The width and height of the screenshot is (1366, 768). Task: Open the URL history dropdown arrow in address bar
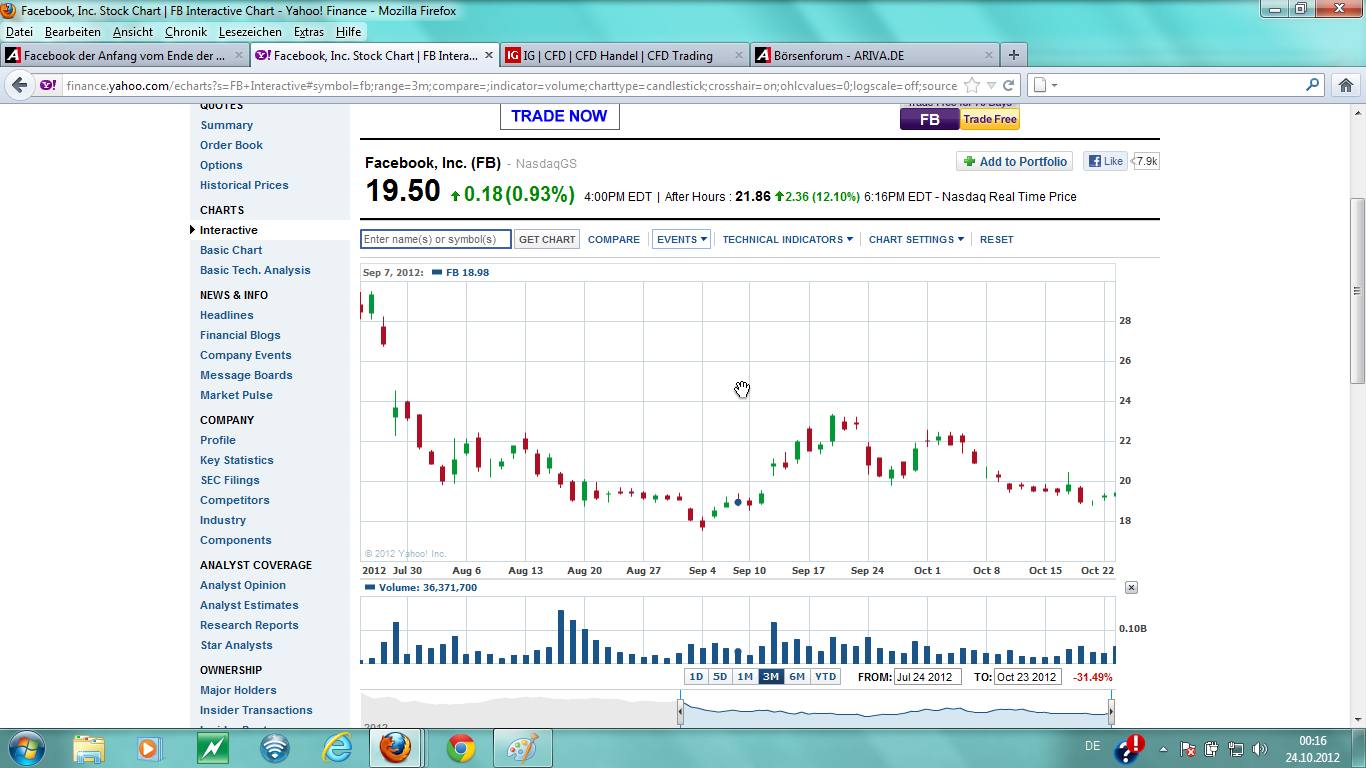coord(991,86)
